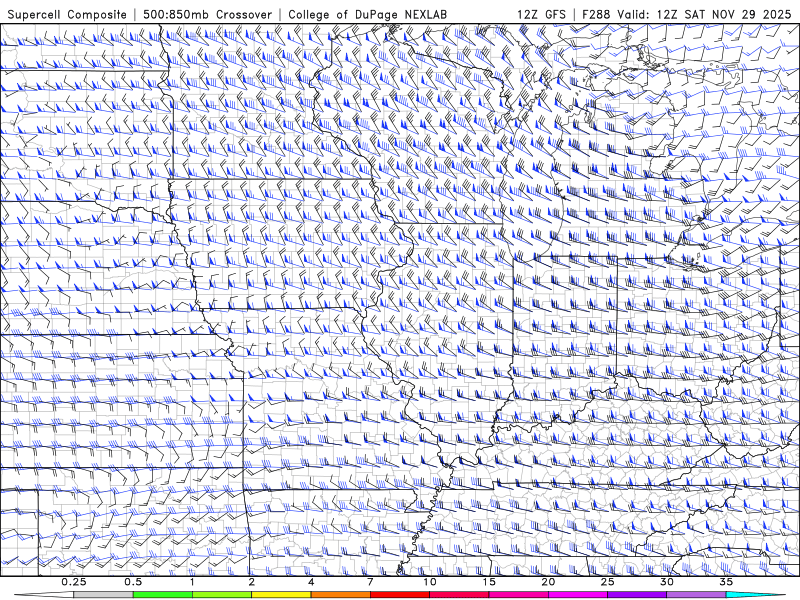This screenshot has width=800, height=600.
Task: Select the lavender swatch between 30 and 35
Action: click(696, 595)
